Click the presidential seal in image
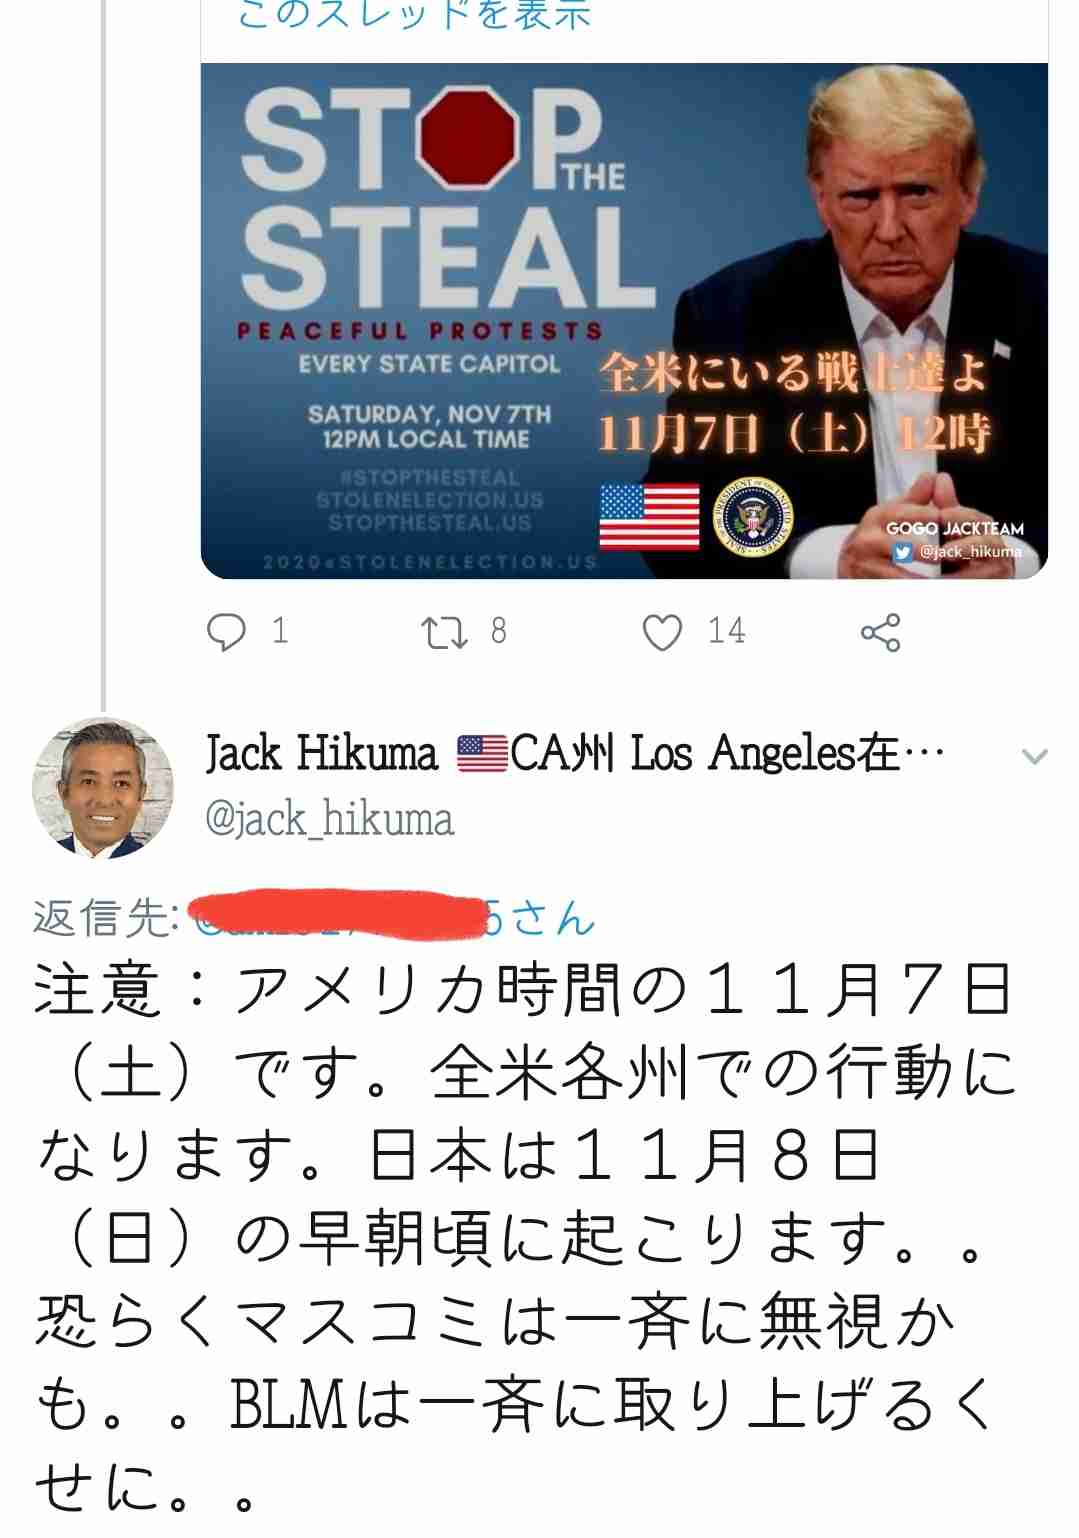 point(753,517)
